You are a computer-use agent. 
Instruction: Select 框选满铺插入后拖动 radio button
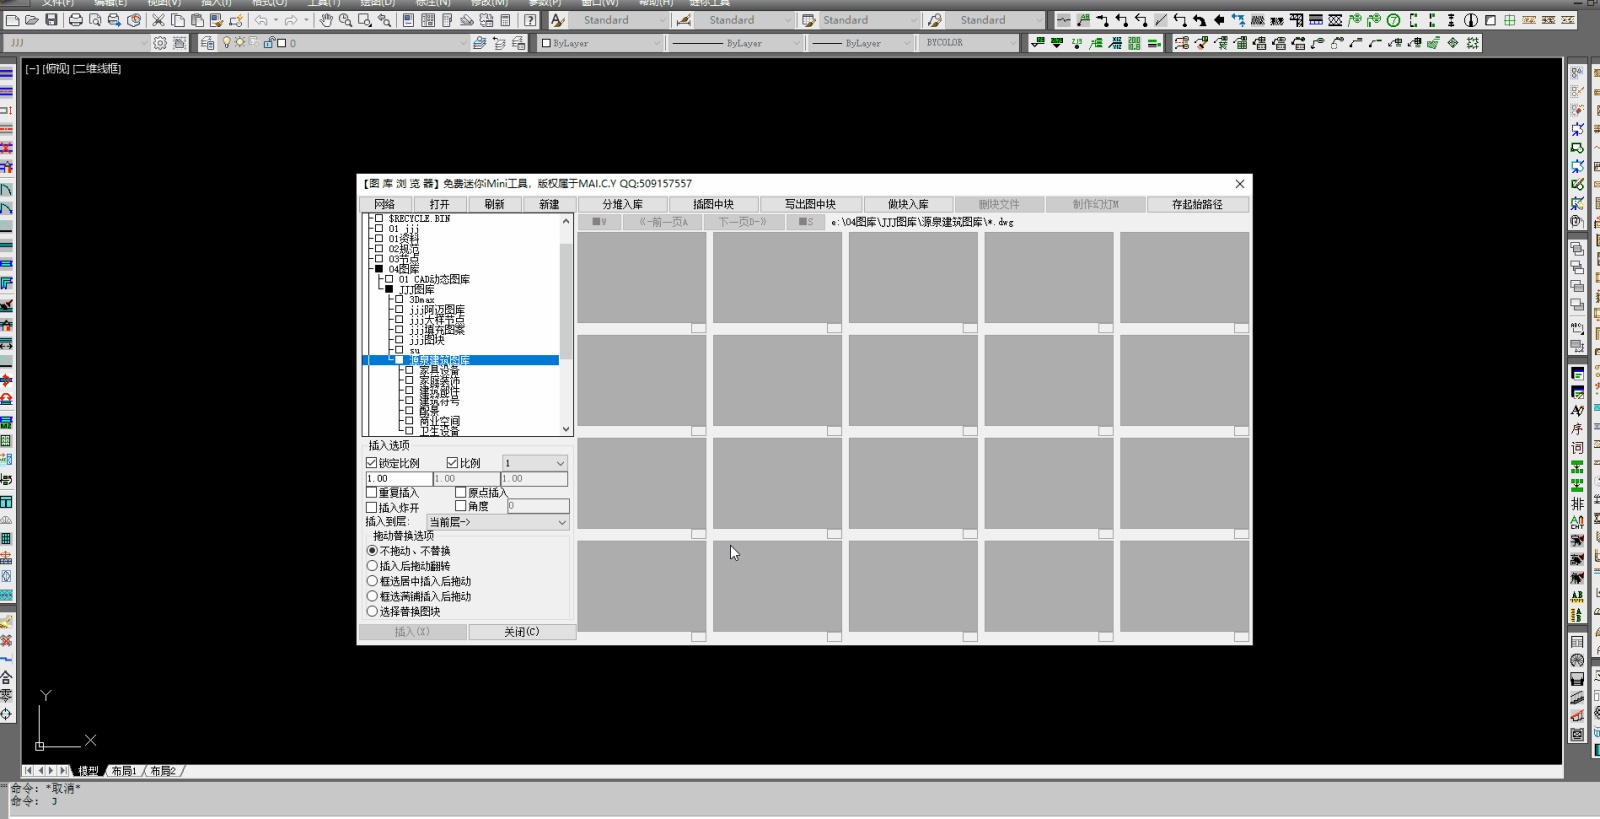(372, 596)
